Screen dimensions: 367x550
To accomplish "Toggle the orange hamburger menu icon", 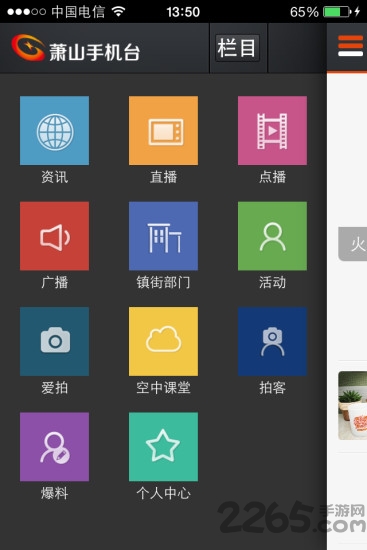I will [x=350, y=46].
